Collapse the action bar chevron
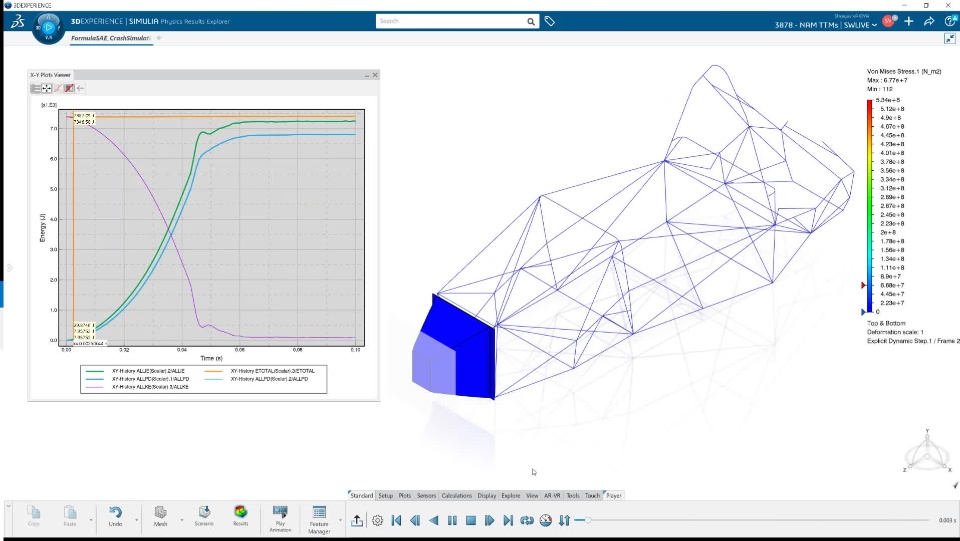960x541 pixels. [x=8, y=506]
